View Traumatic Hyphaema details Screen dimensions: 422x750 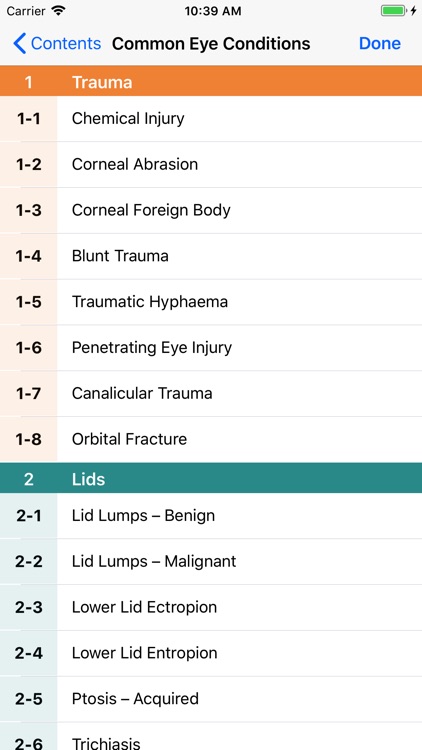click(x=211, y=302)
